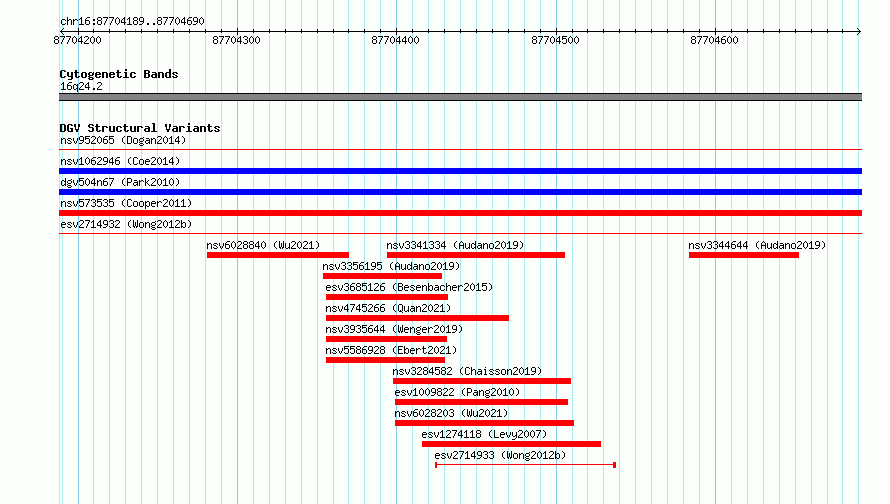Open variant nsv5586928 (Ebert2021) label

click(x=391, y=350)
